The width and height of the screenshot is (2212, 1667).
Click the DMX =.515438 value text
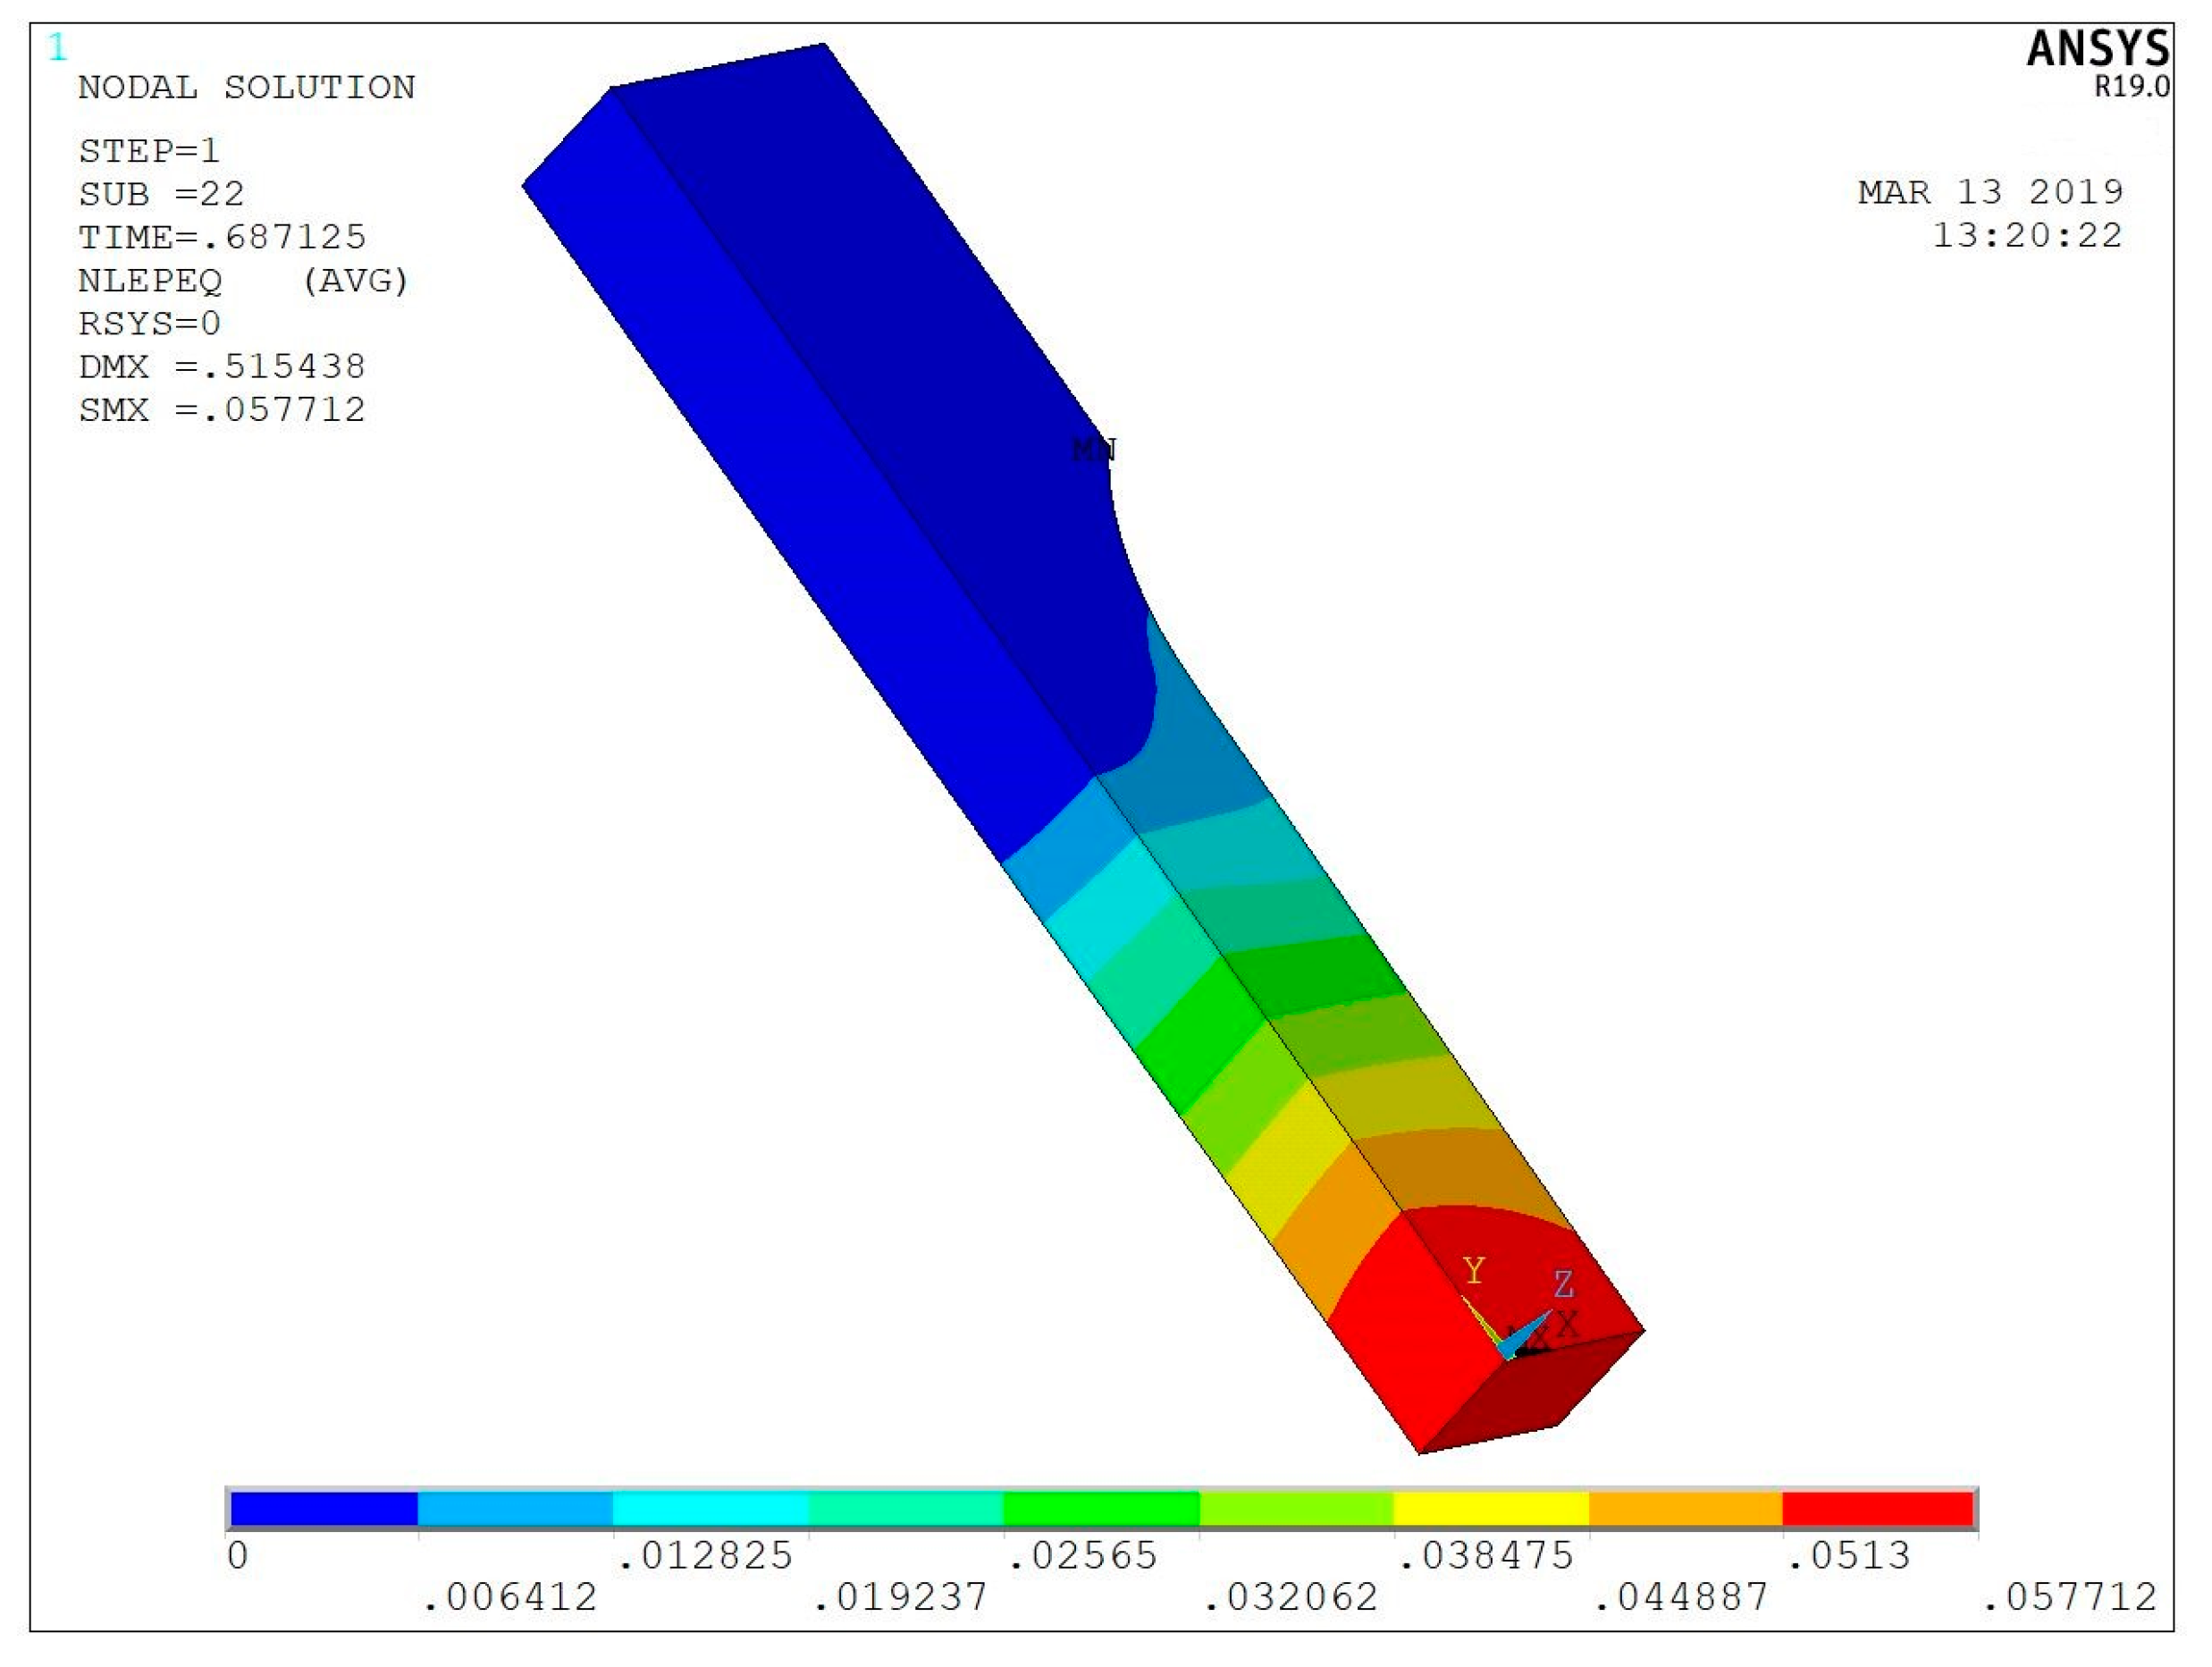pyautogui.click(x=222, y=367)
